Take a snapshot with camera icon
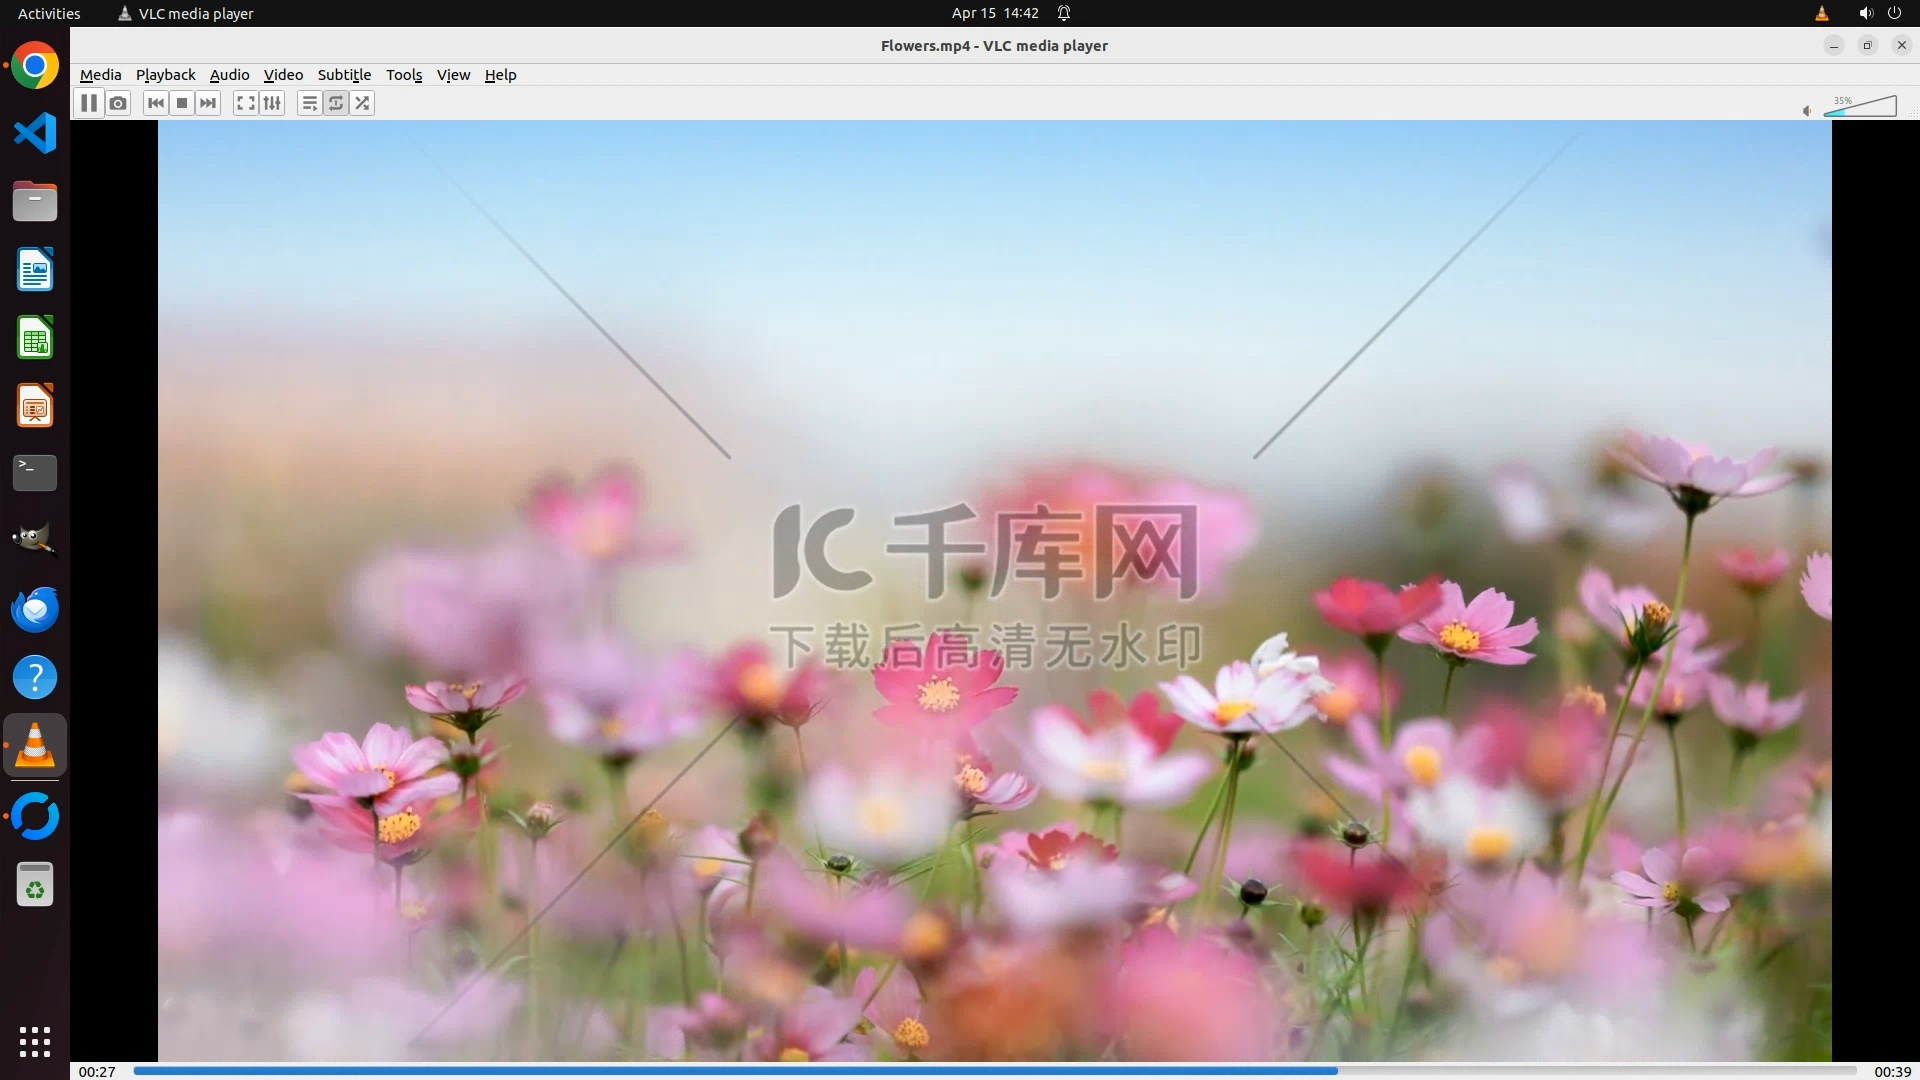This screenshot has height=1080, width=1920. 118,103
